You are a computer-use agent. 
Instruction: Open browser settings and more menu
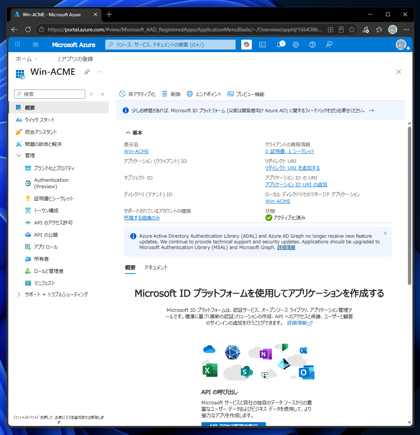[x=406, y=30]
